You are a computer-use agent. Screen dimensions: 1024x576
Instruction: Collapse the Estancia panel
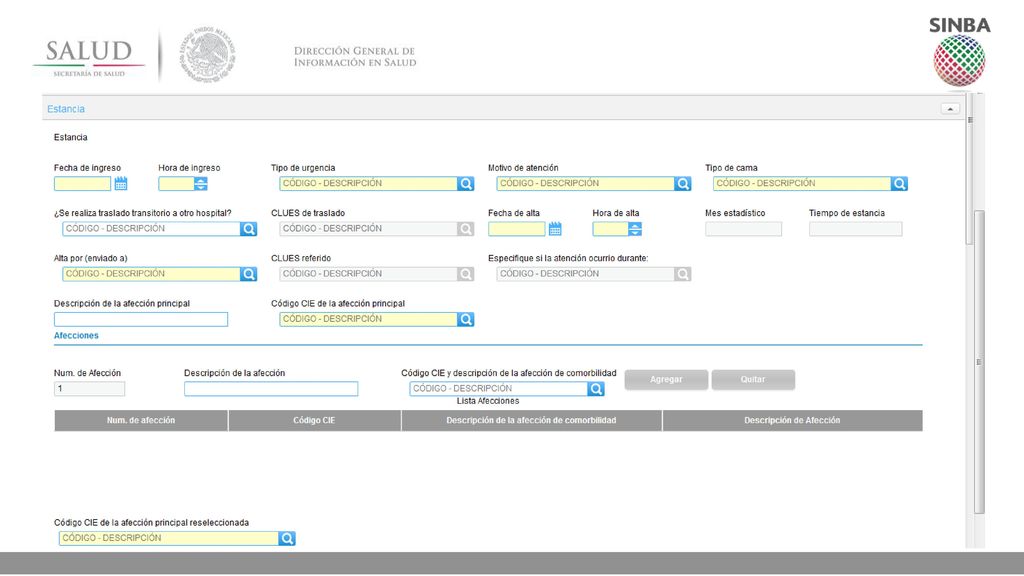coord(950,108)
